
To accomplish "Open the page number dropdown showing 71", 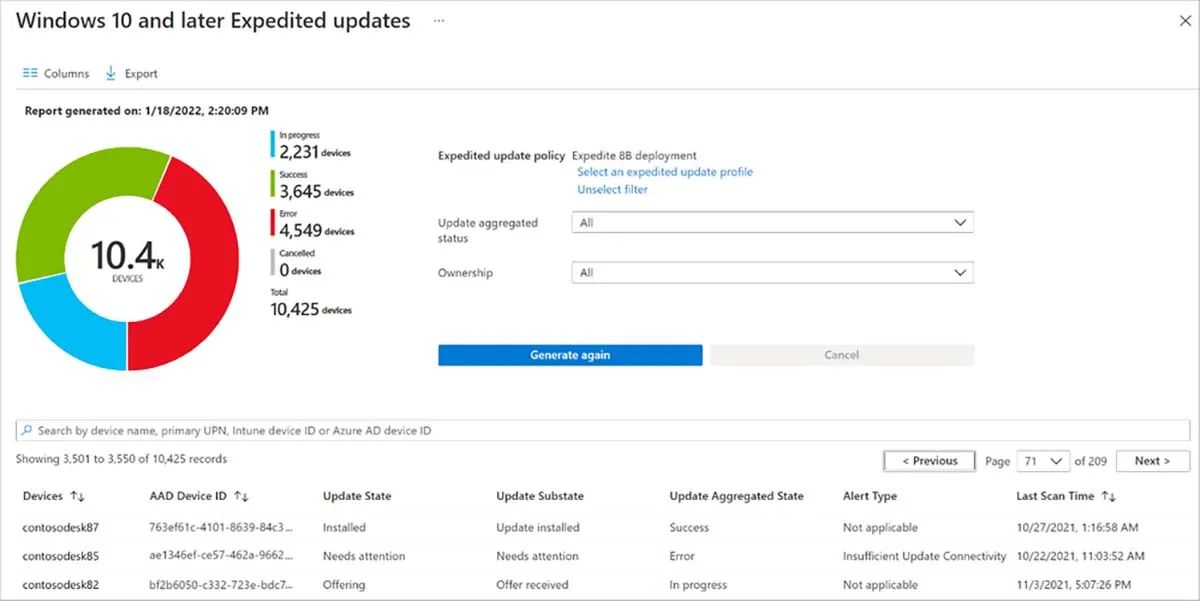I will (x=1043, y=461).
